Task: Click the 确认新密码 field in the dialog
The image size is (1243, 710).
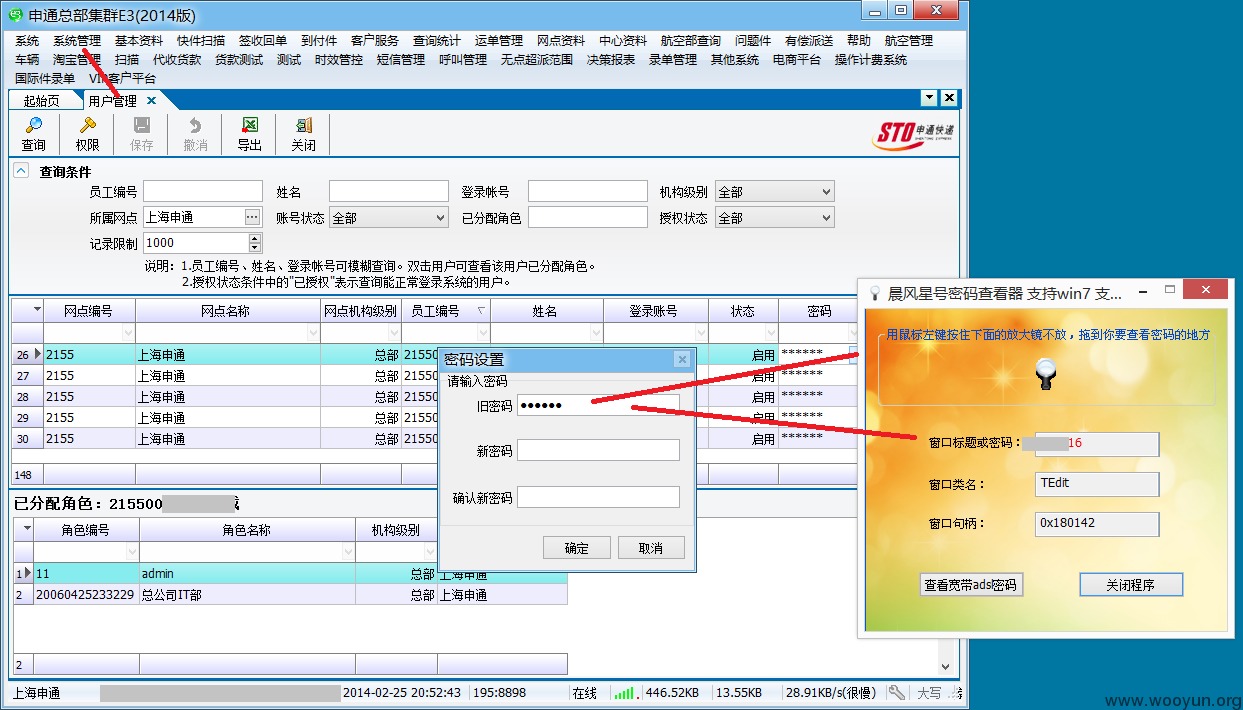Action: coord(598,497)
